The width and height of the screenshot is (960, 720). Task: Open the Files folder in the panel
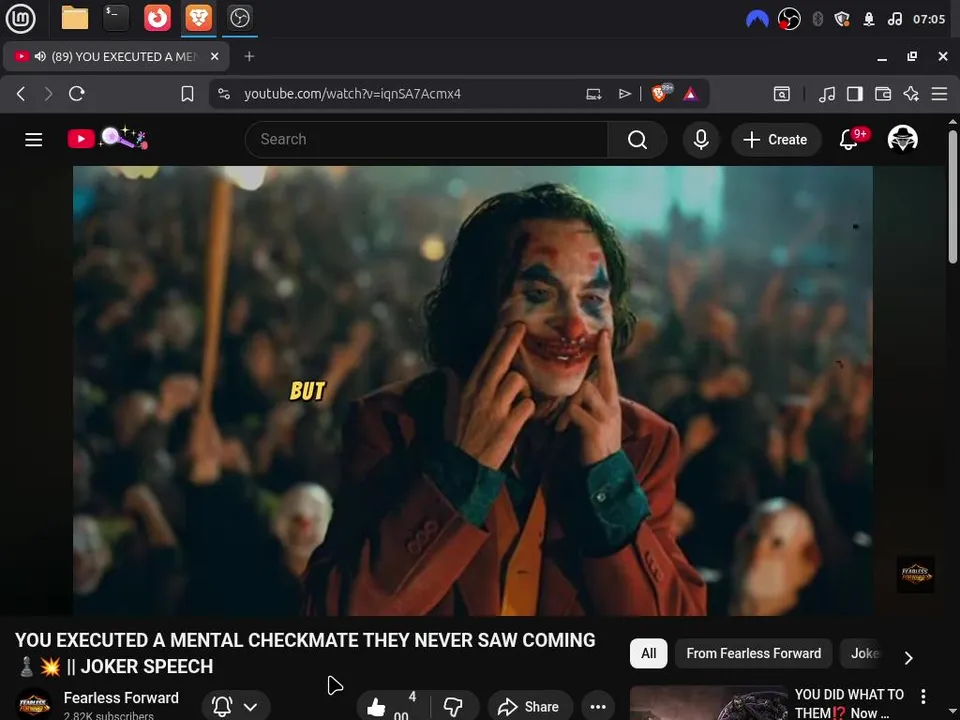[x=75, y=18]
